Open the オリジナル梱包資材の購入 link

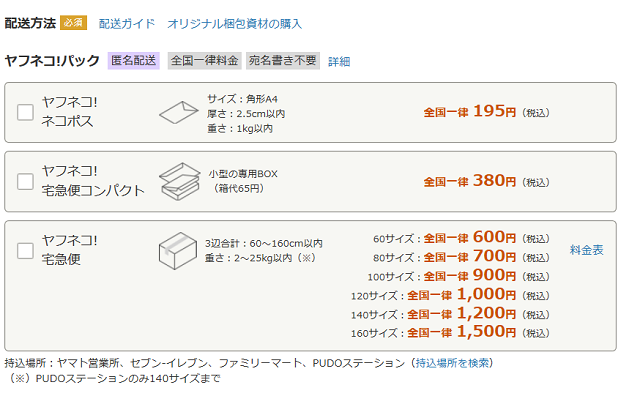pyautogui.click(x=234, y=24)
